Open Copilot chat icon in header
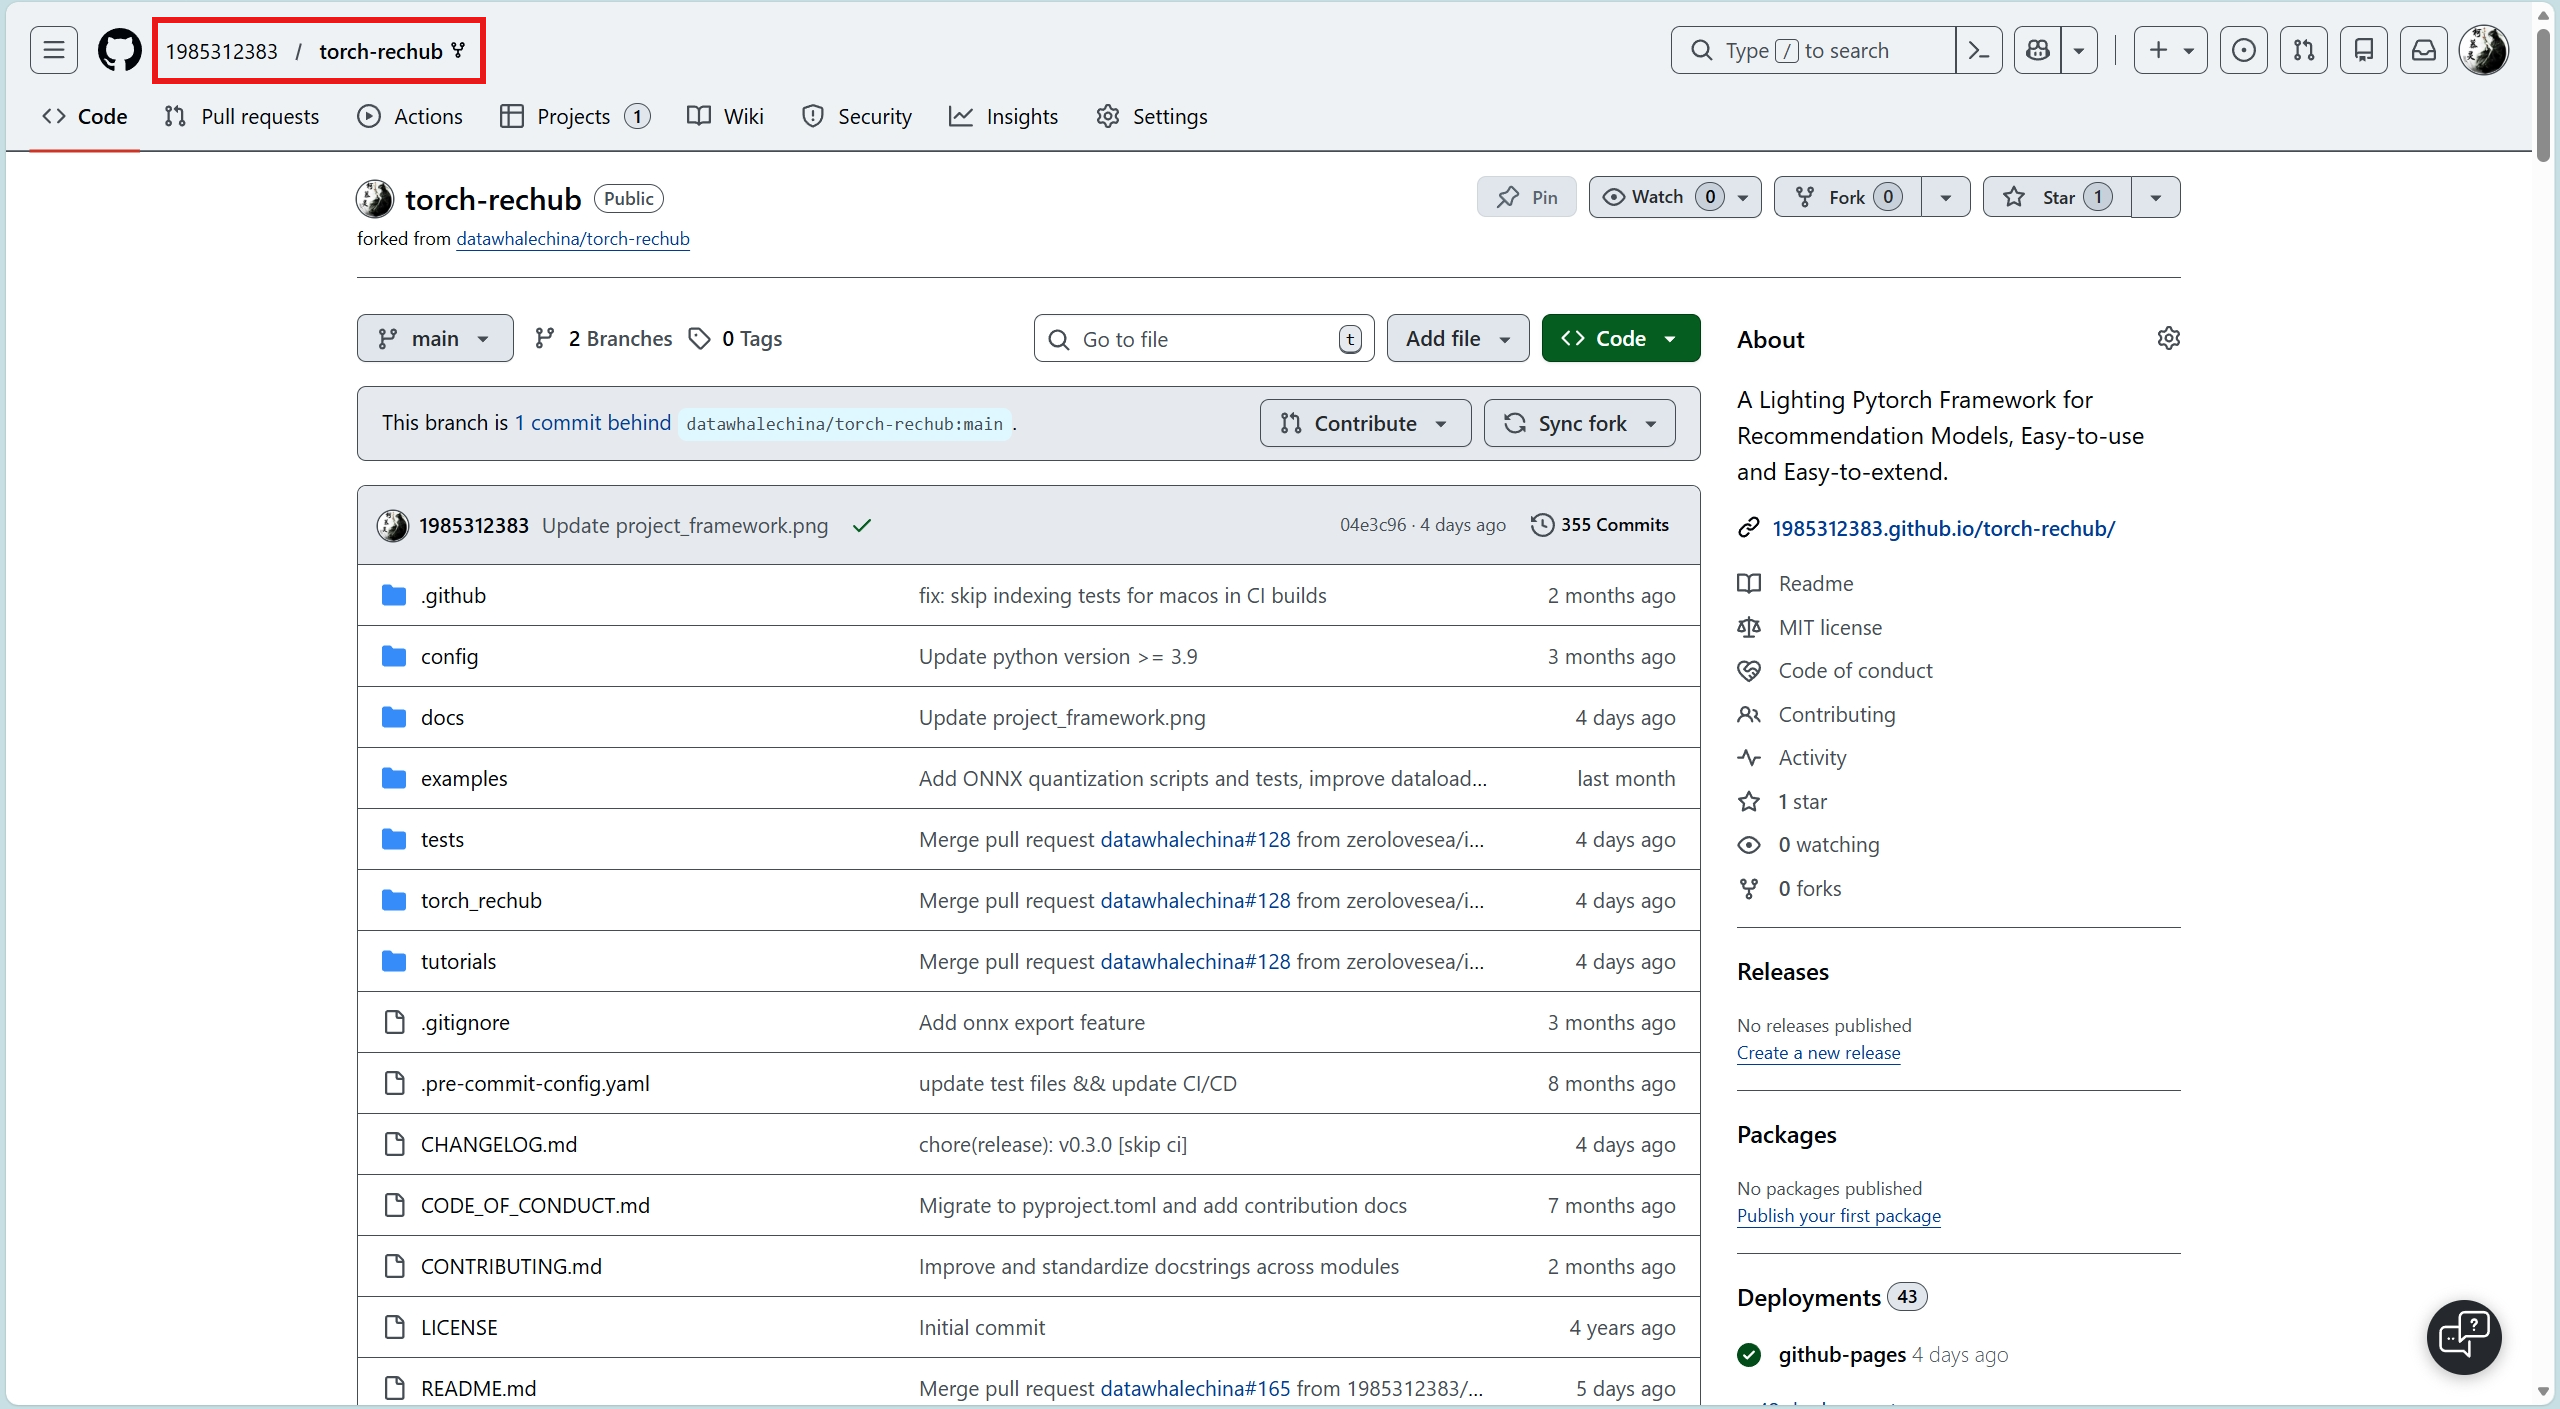This screenshot has width=2560, height=1409. [x=2037, y=50]
